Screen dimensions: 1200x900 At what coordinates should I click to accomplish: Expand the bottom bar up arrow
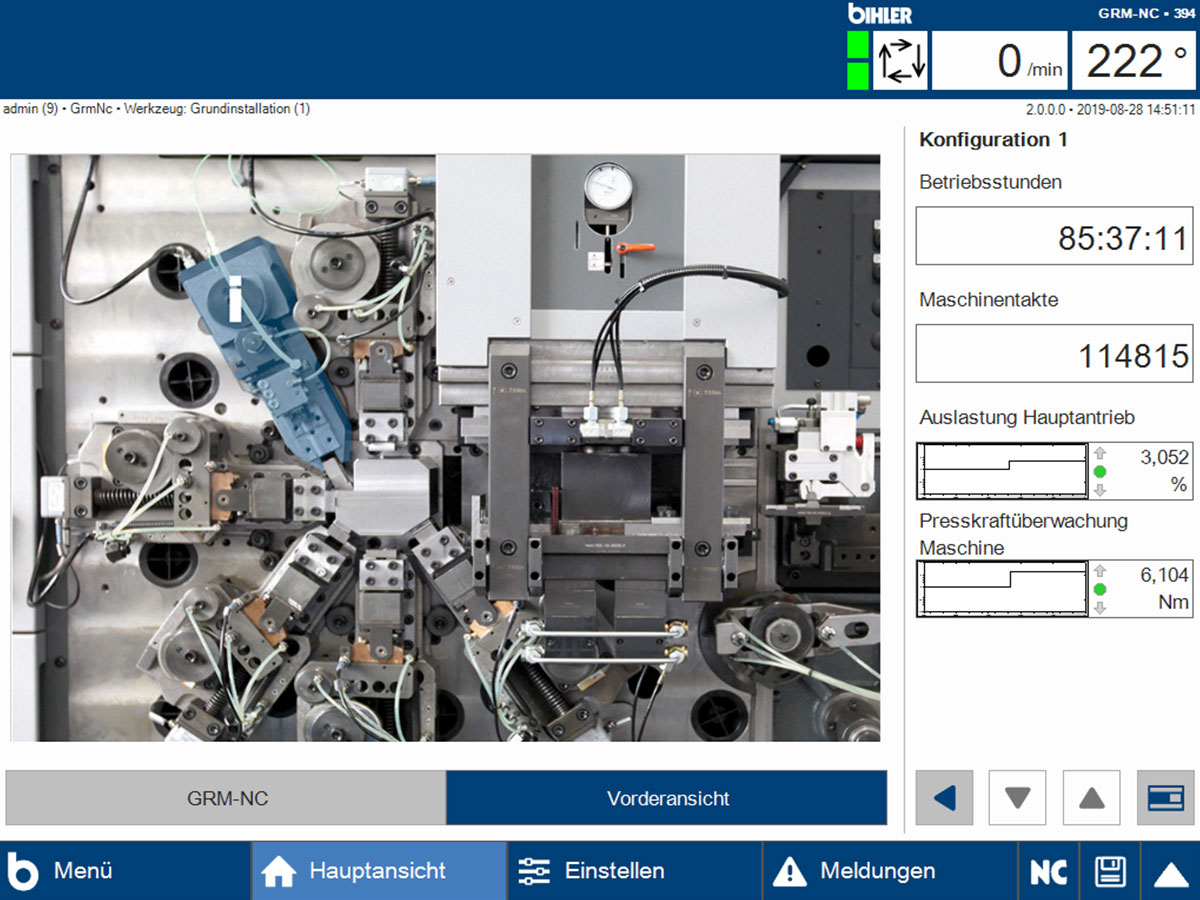1171,871
